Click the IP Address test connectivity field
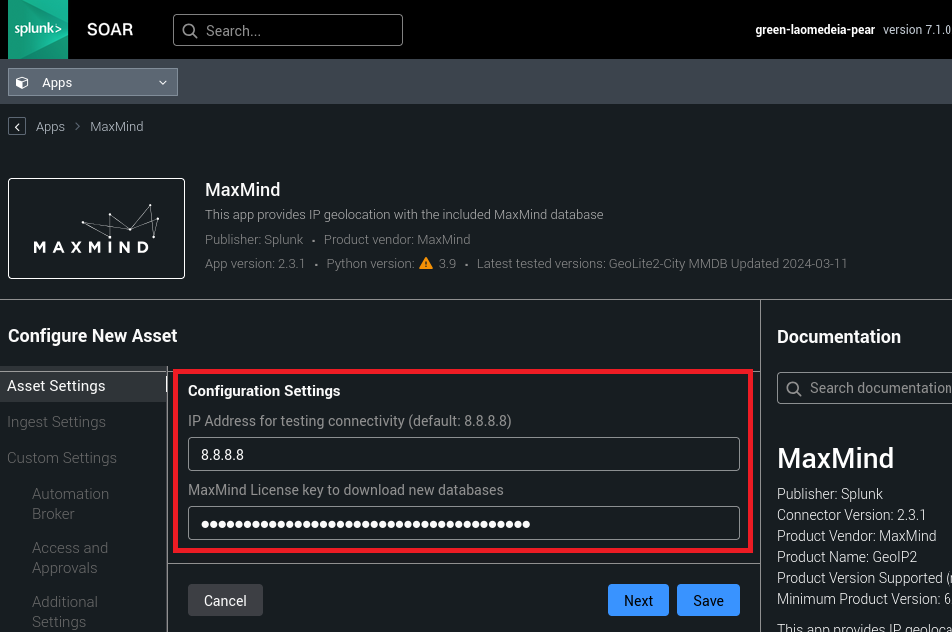The width and height of the screenshot is (952, 632). (x=464, y=454)
